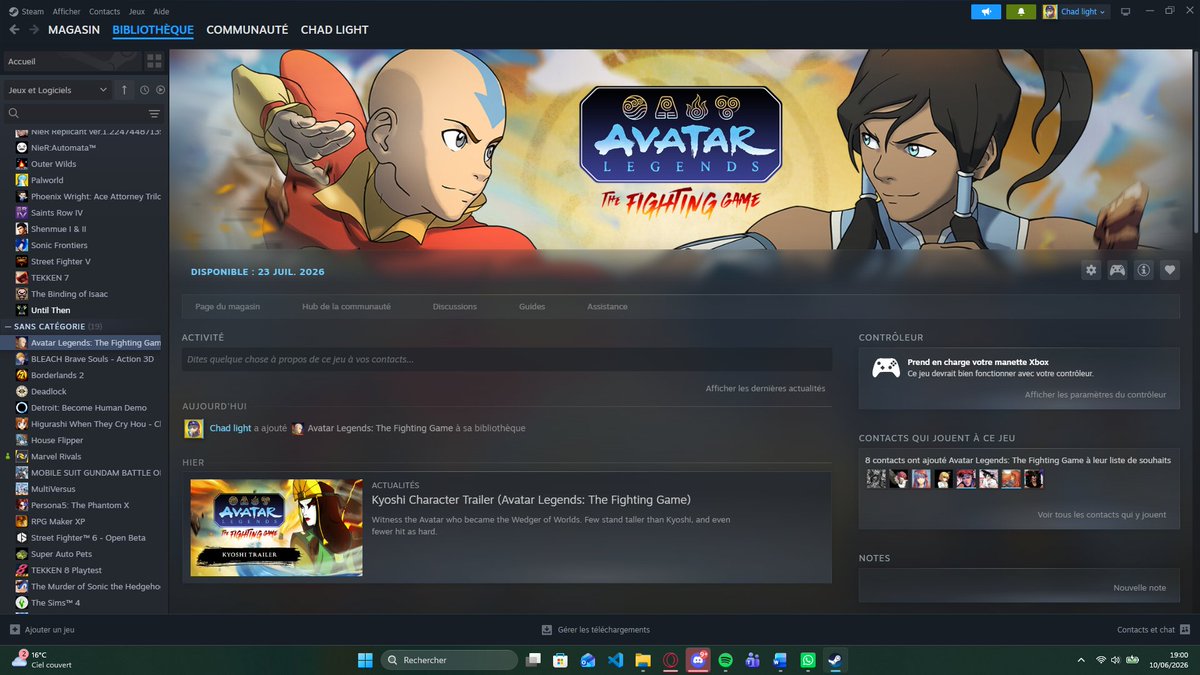This screenshot has height=675, width=1200.
Task: Click Afficher les paramètres du contrôleur
Action: (x=1095, y=394)
